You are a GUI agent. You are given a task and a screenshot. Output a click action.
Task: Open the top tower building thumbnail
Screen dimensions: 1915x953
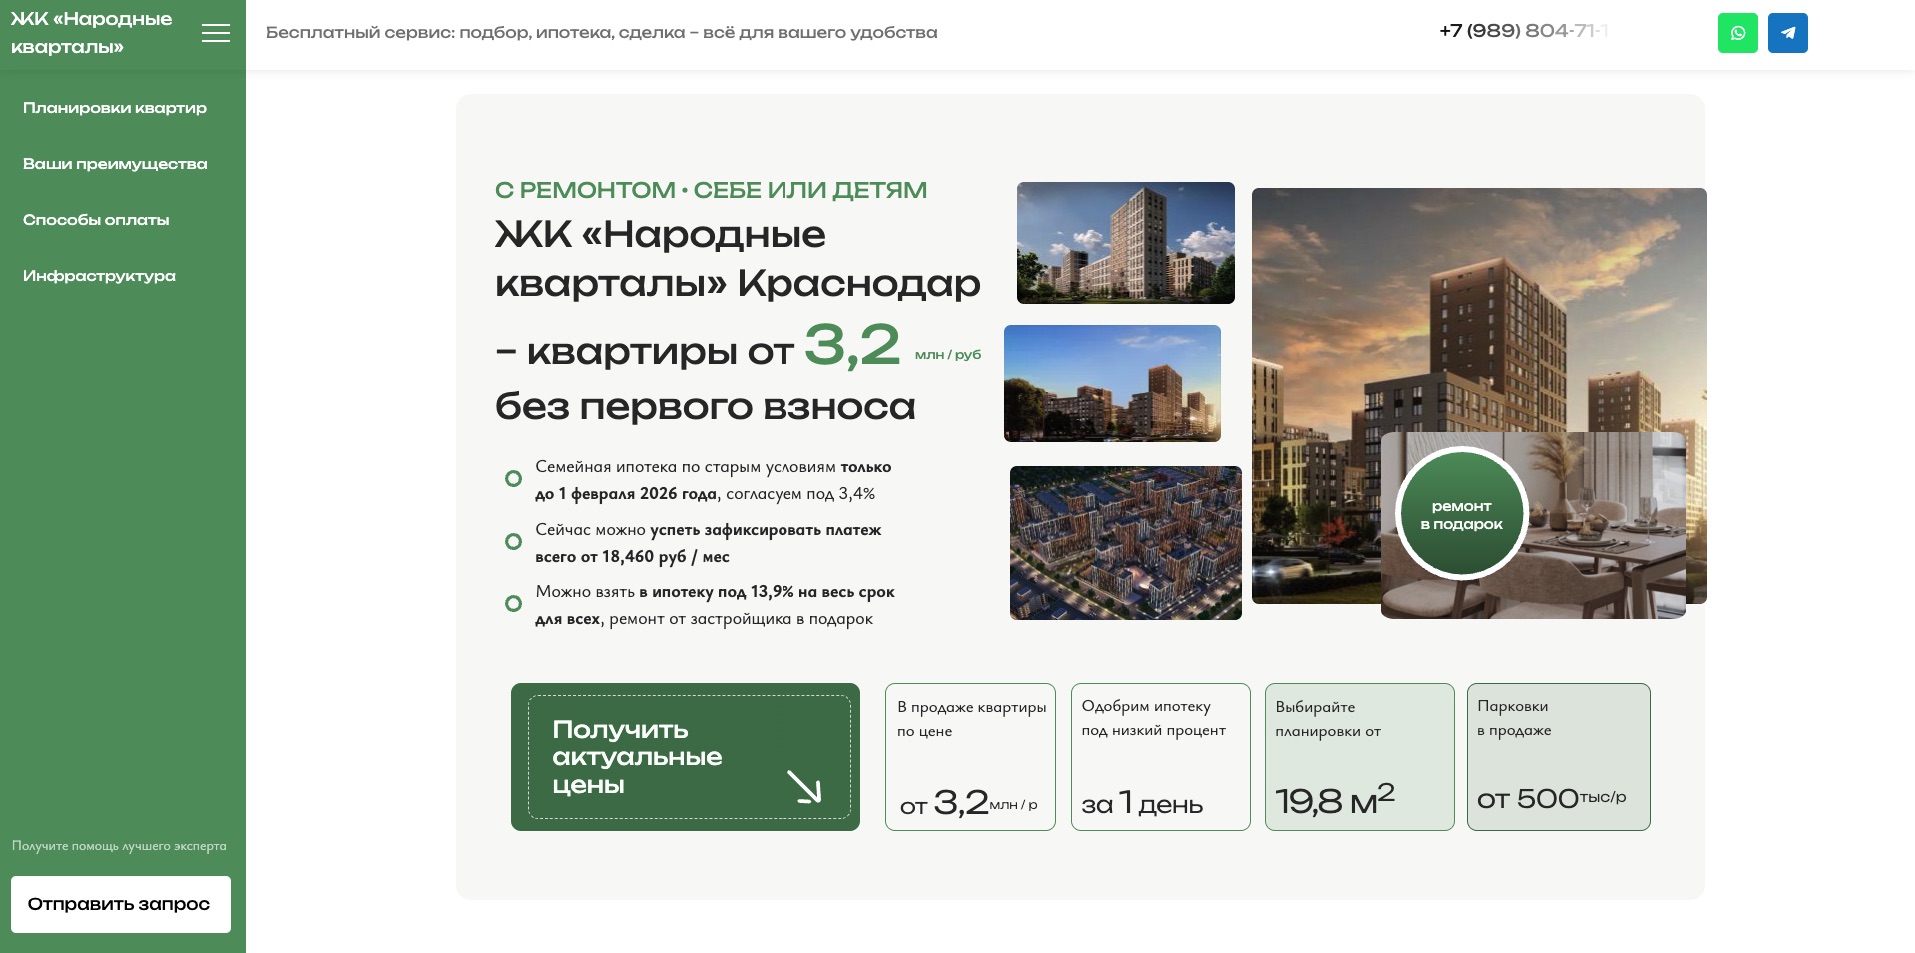coord(1125,243)
